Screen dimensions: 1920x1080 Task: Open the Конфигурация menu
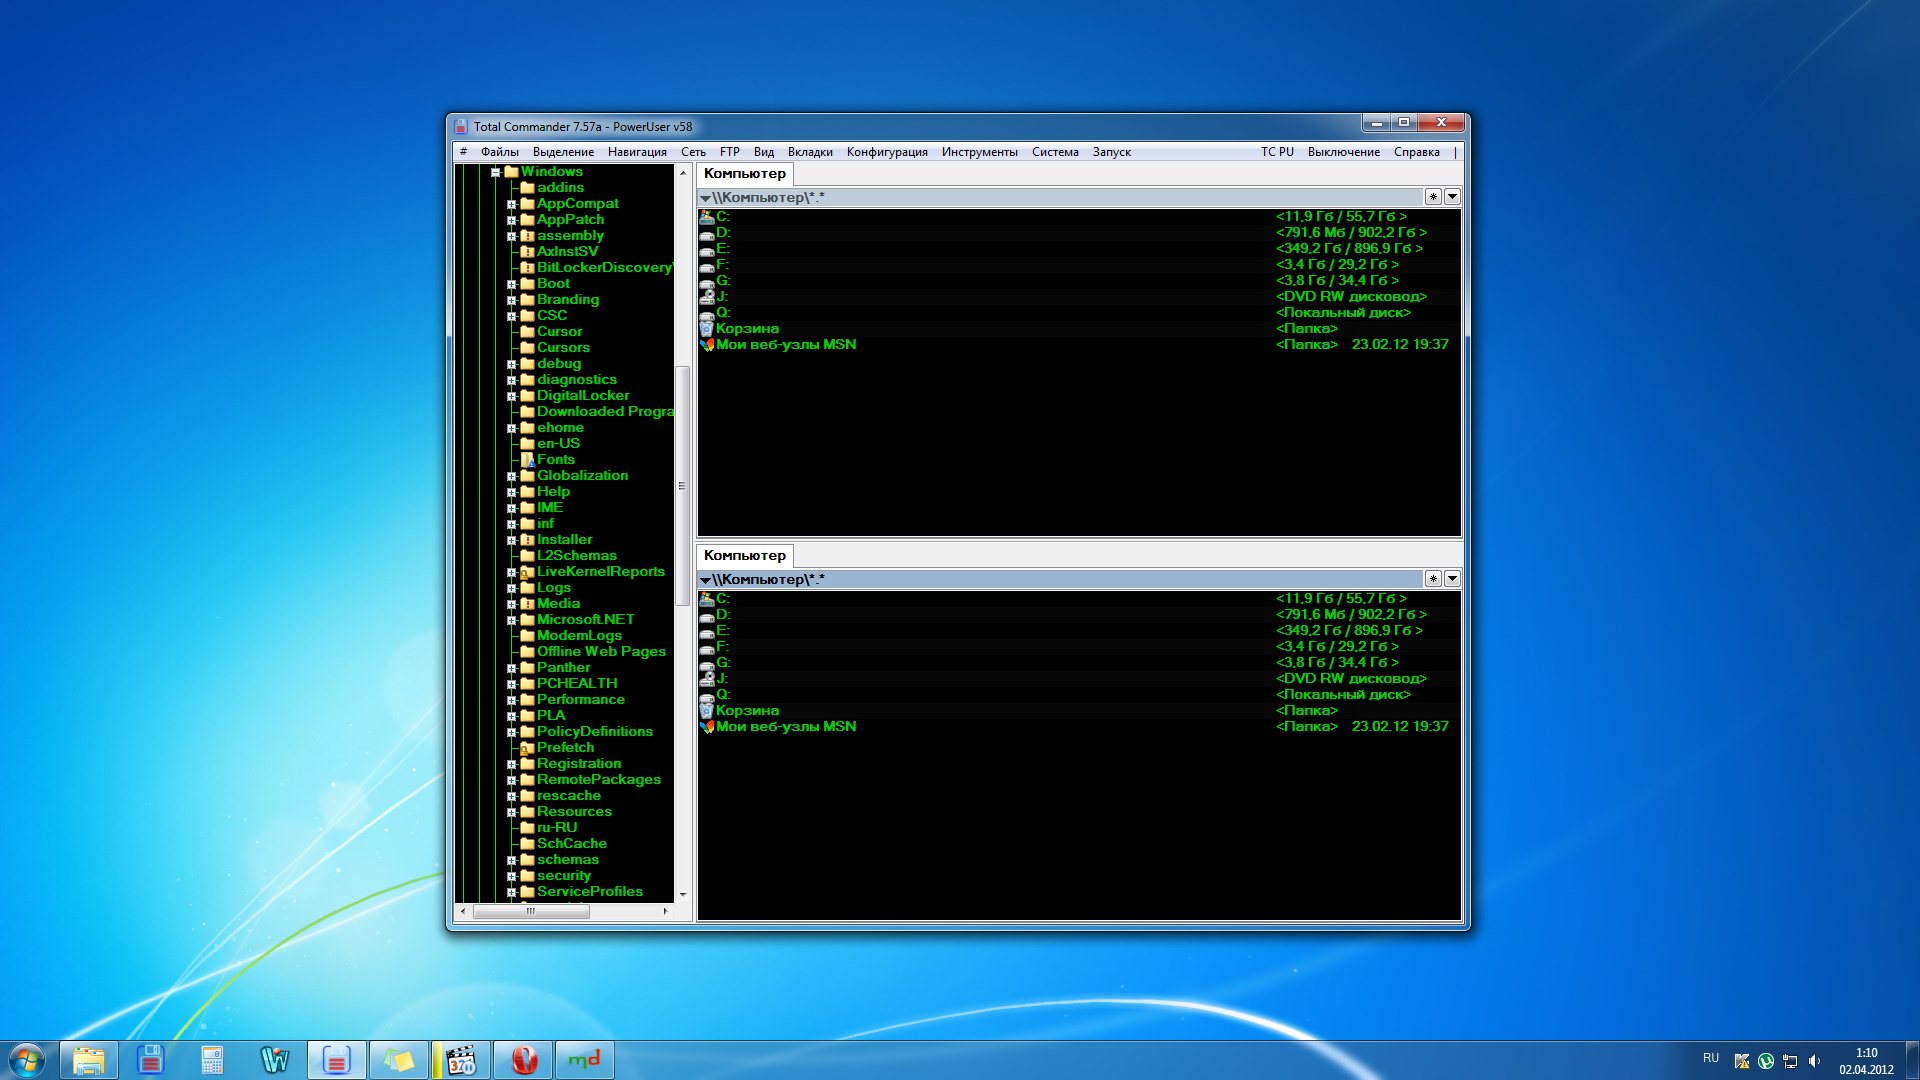click(886, 152)
